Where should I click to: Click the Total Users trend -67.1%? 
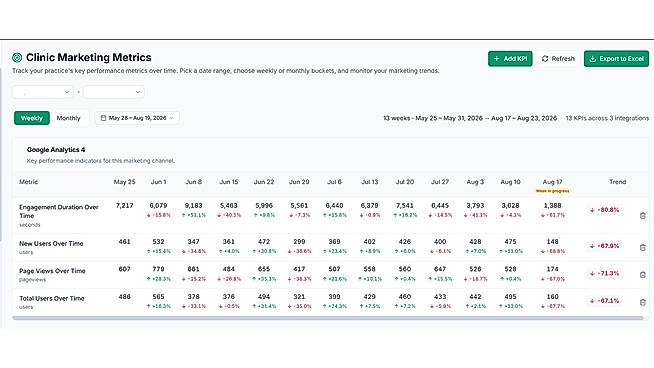[x=605, y=300]
